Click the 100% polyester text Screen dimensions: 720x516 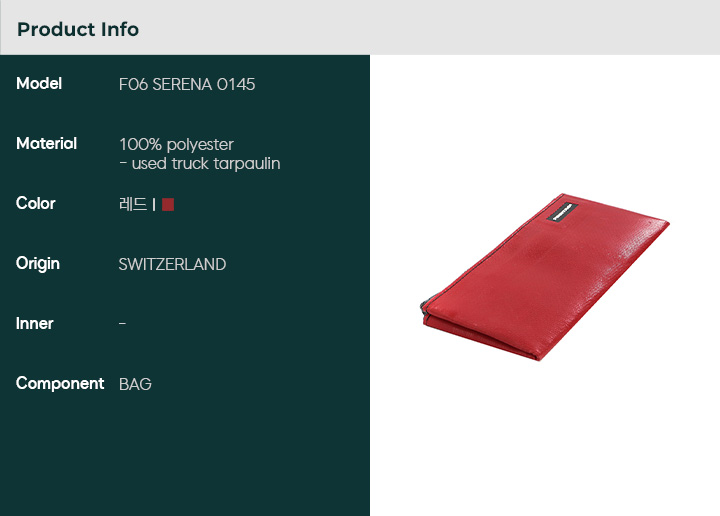(176, 145)
